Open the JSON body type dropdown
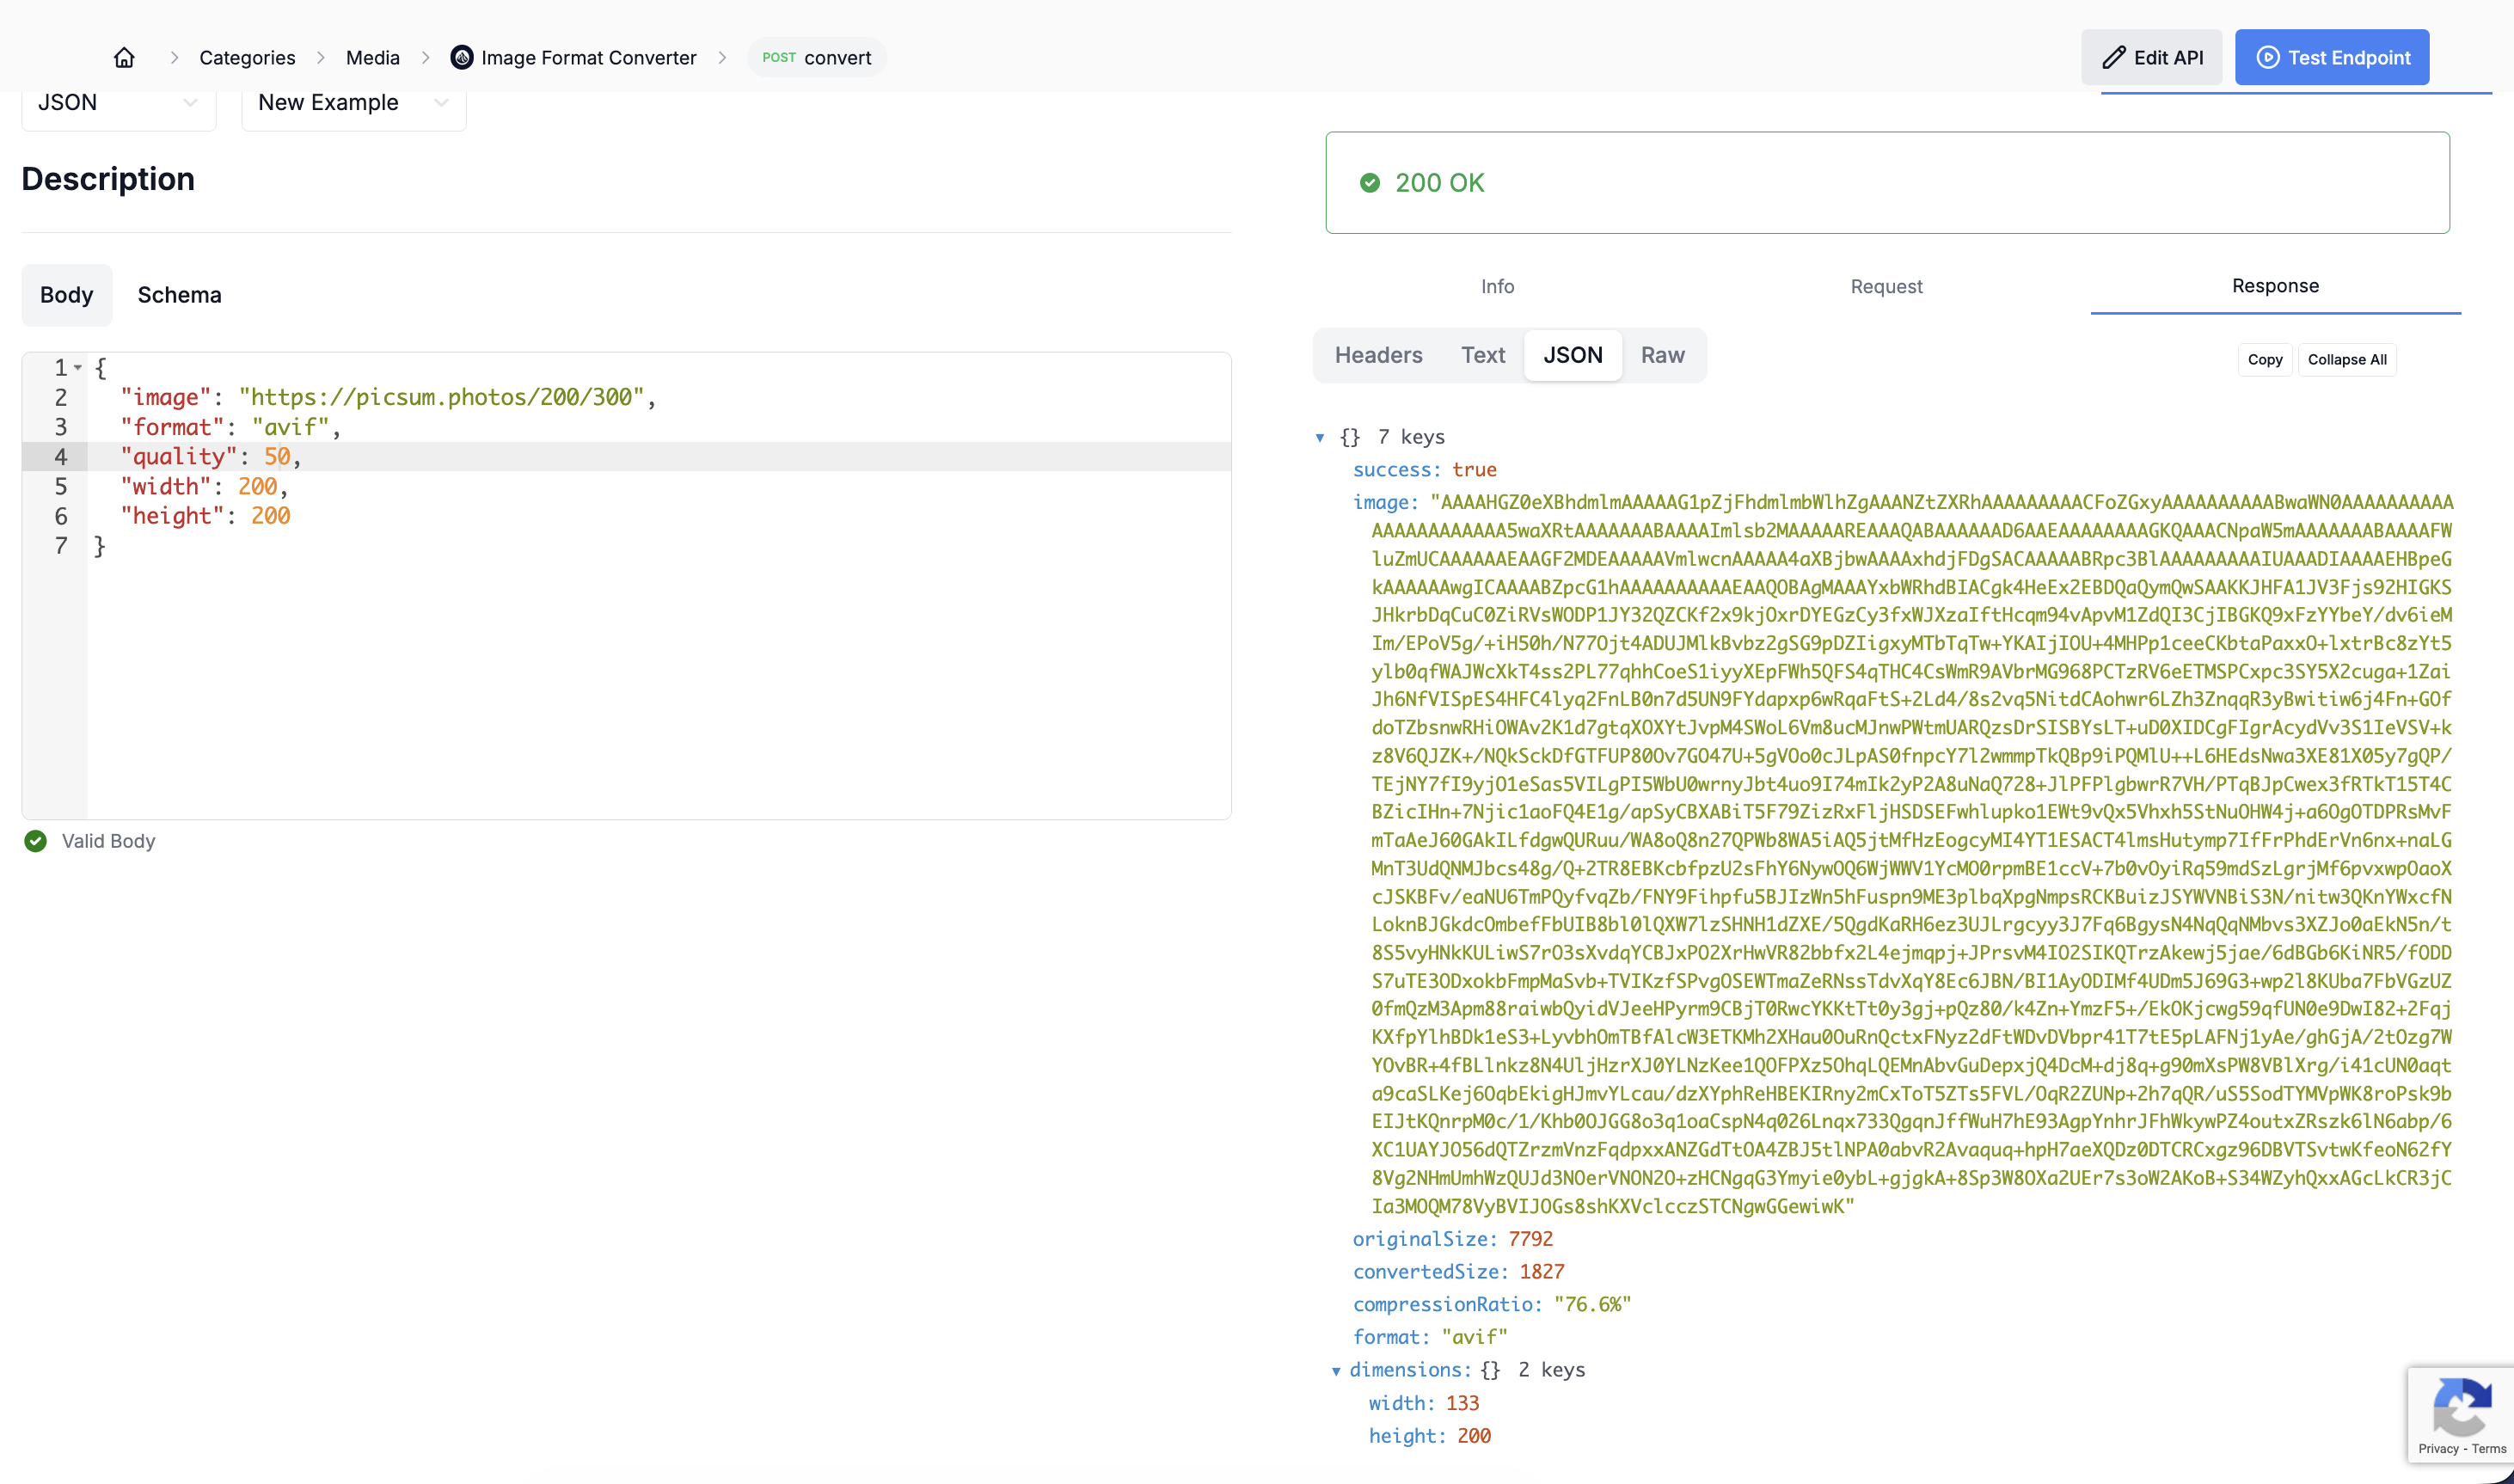Image resolution: width=2514 pixels, height=1484 pixels. 118,103
